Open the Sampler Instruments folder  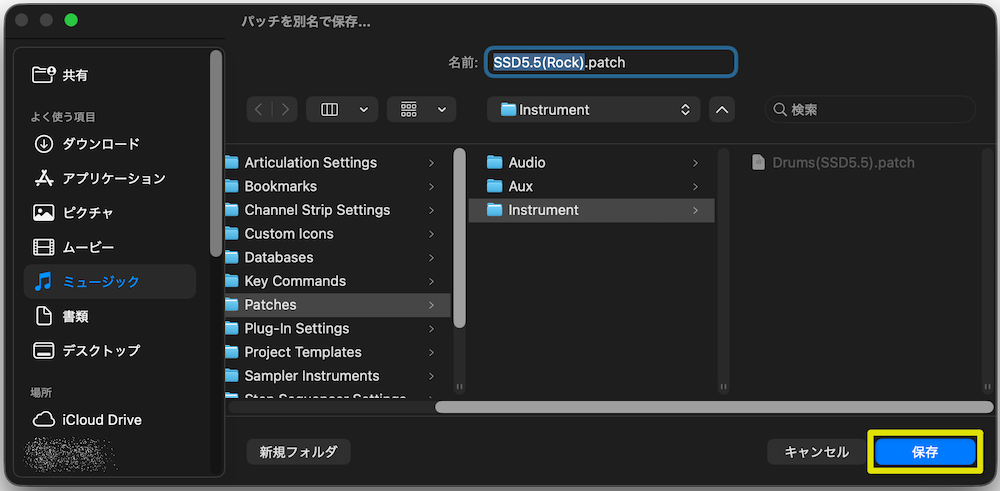[x=337, y=376]
